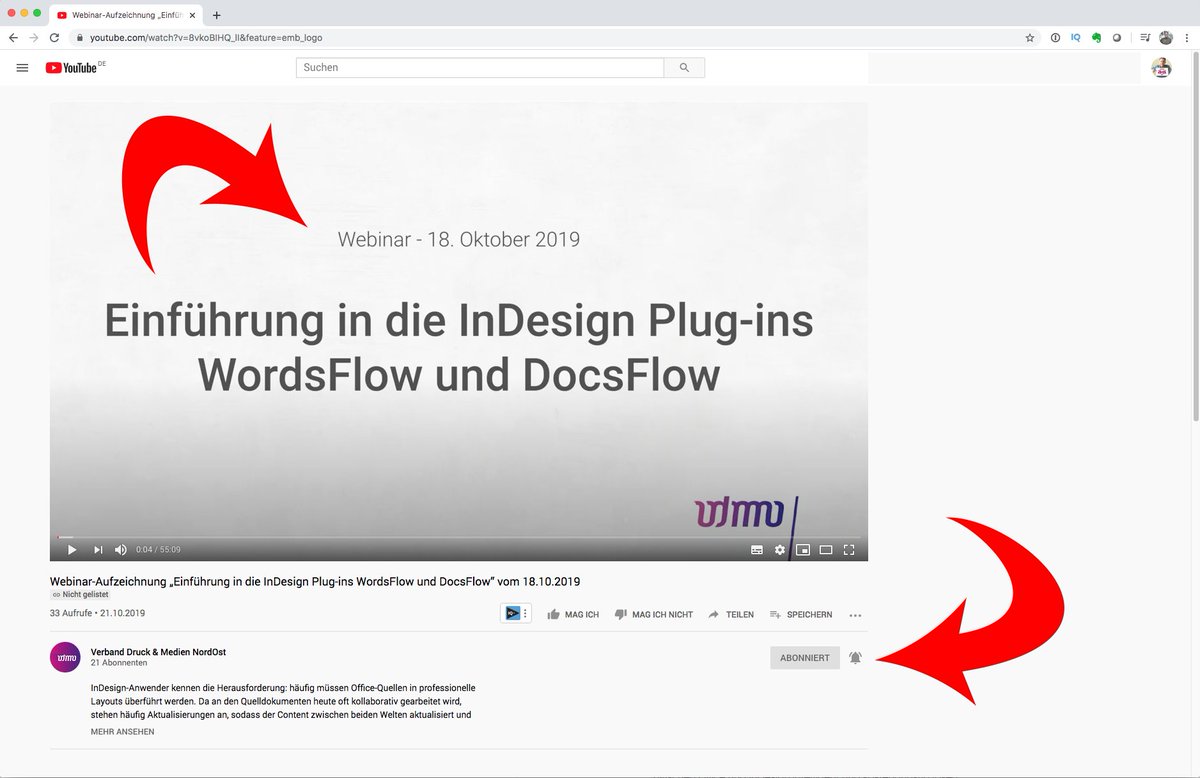Dislike the video with MAG ICH NICHT
The image size is (1200, 778).
[x=654, y=614]
